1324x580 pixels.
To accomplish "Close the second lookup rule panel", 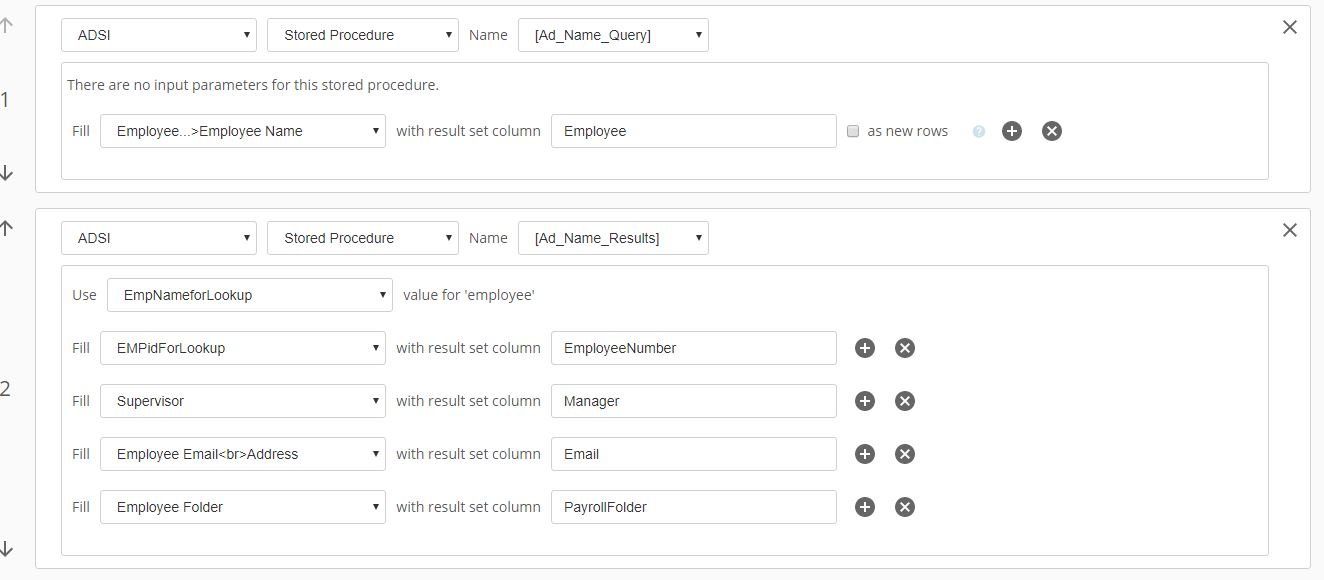I will [x=1289, y=230].
